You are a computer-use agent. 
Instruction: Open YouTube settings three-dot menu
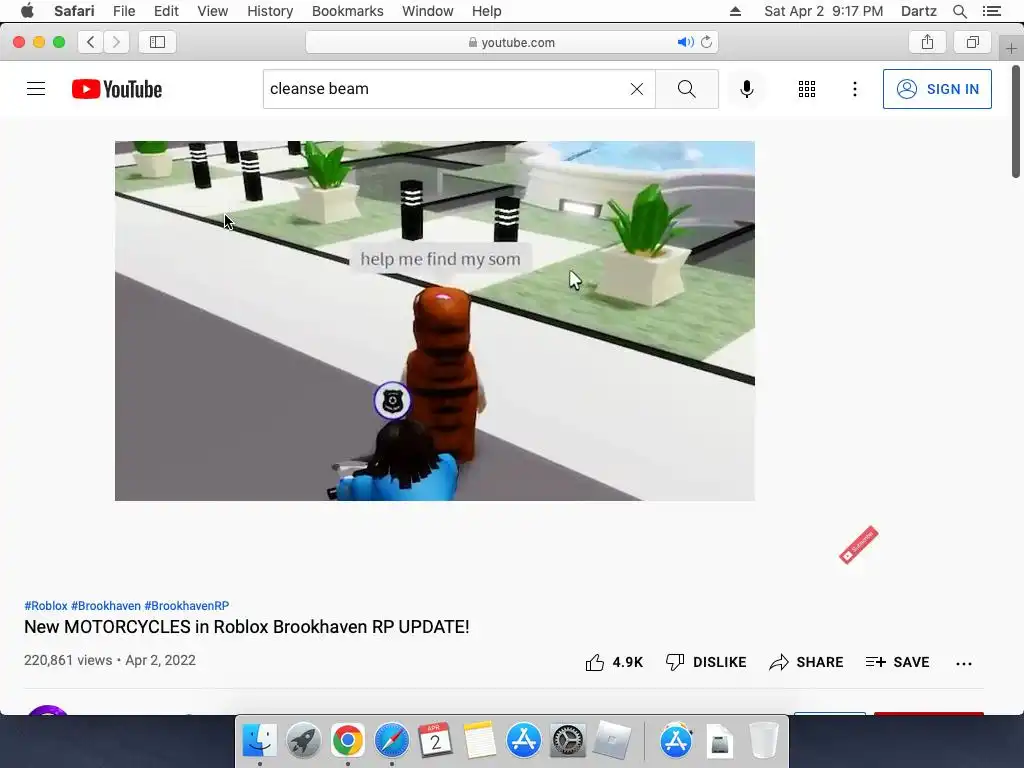point(855,89)
